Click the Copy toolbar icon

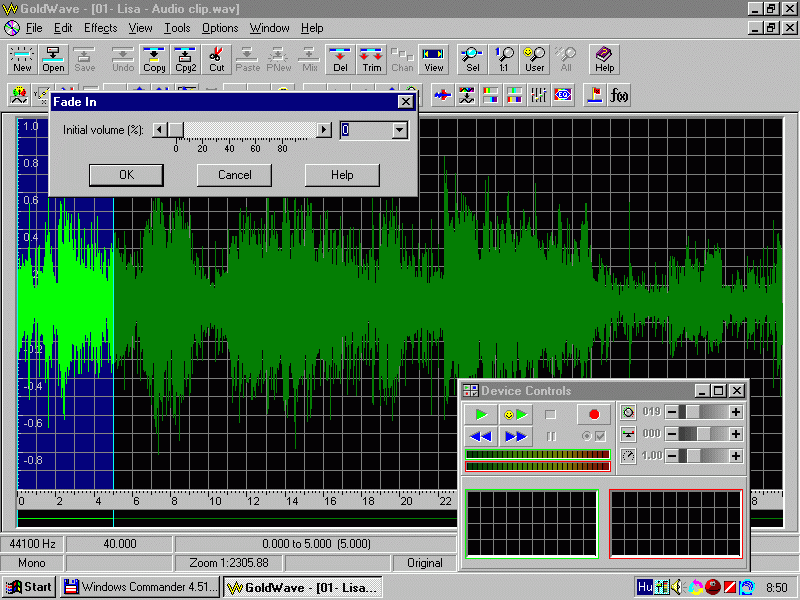154,59
